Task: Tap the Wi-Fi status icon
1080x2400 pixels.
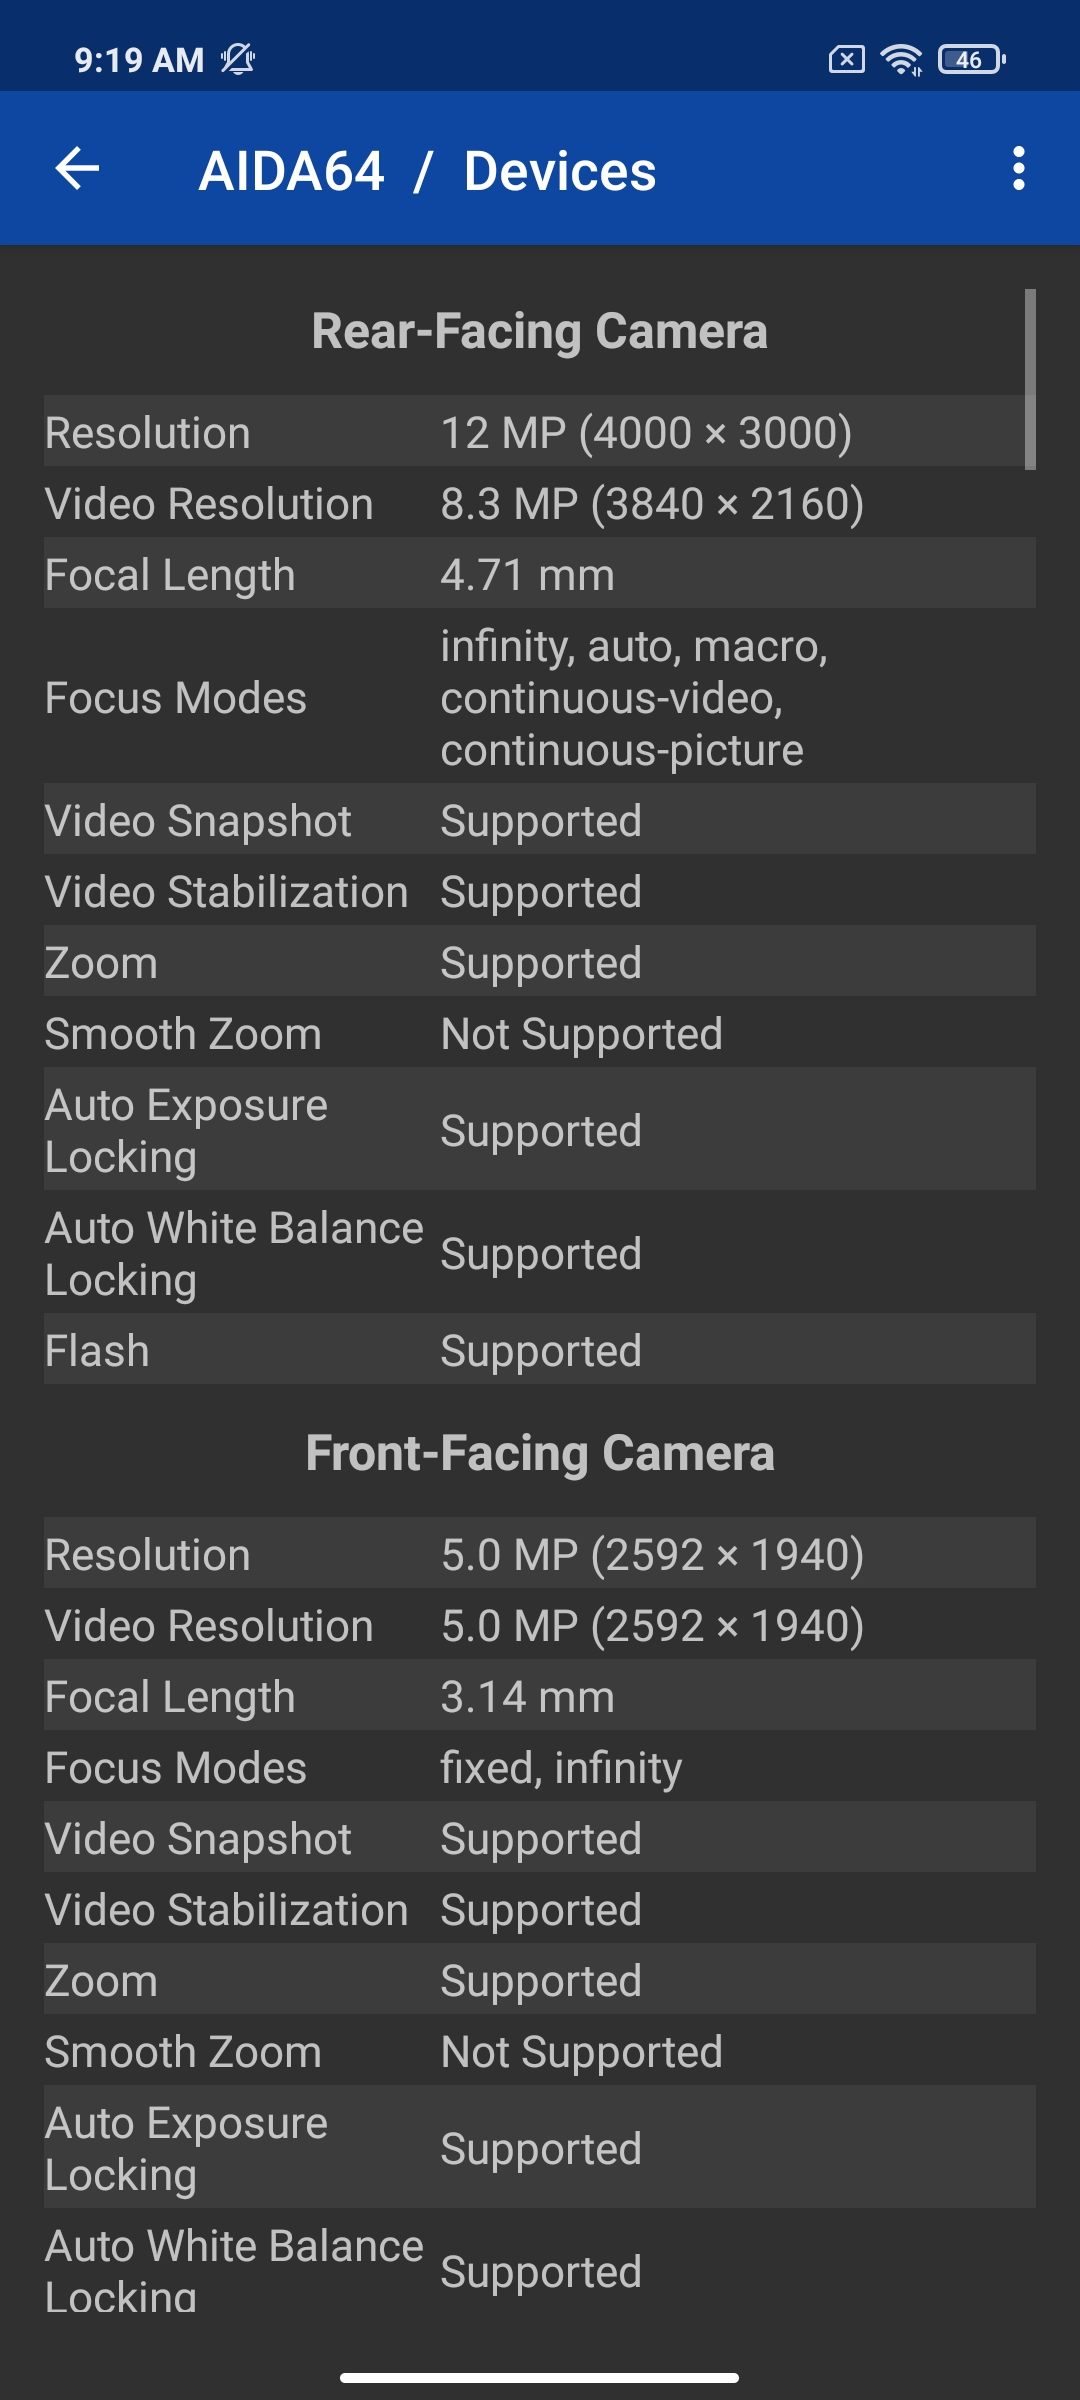Action: 901,60
